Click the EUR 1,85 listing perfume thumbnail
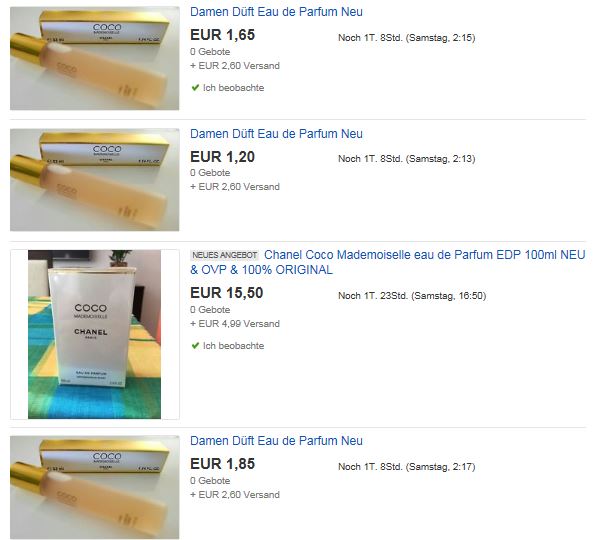The width and height of the screenshot is (593, 540). pos(95,487)
